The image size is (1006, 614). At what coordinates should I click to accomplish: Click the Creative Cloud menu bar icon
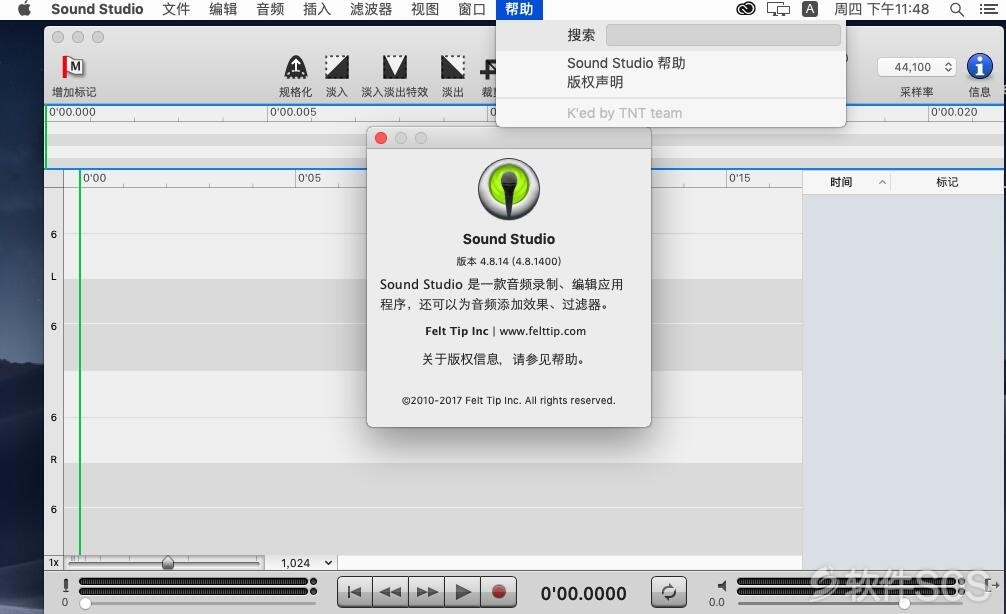(746, 9)
